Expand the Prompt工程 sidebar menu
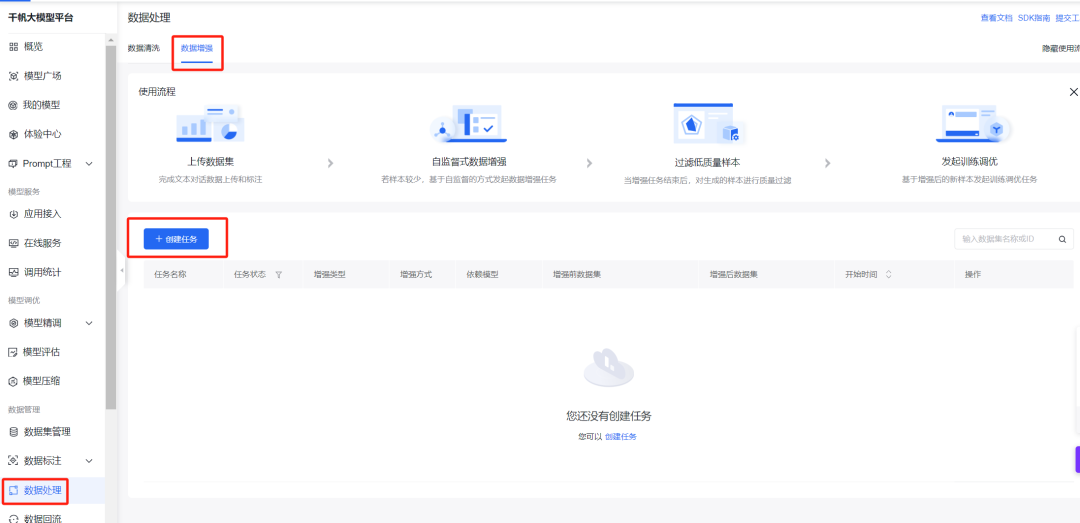The image size is (1080, 523). pyautogui.click(x=89, y=164)
